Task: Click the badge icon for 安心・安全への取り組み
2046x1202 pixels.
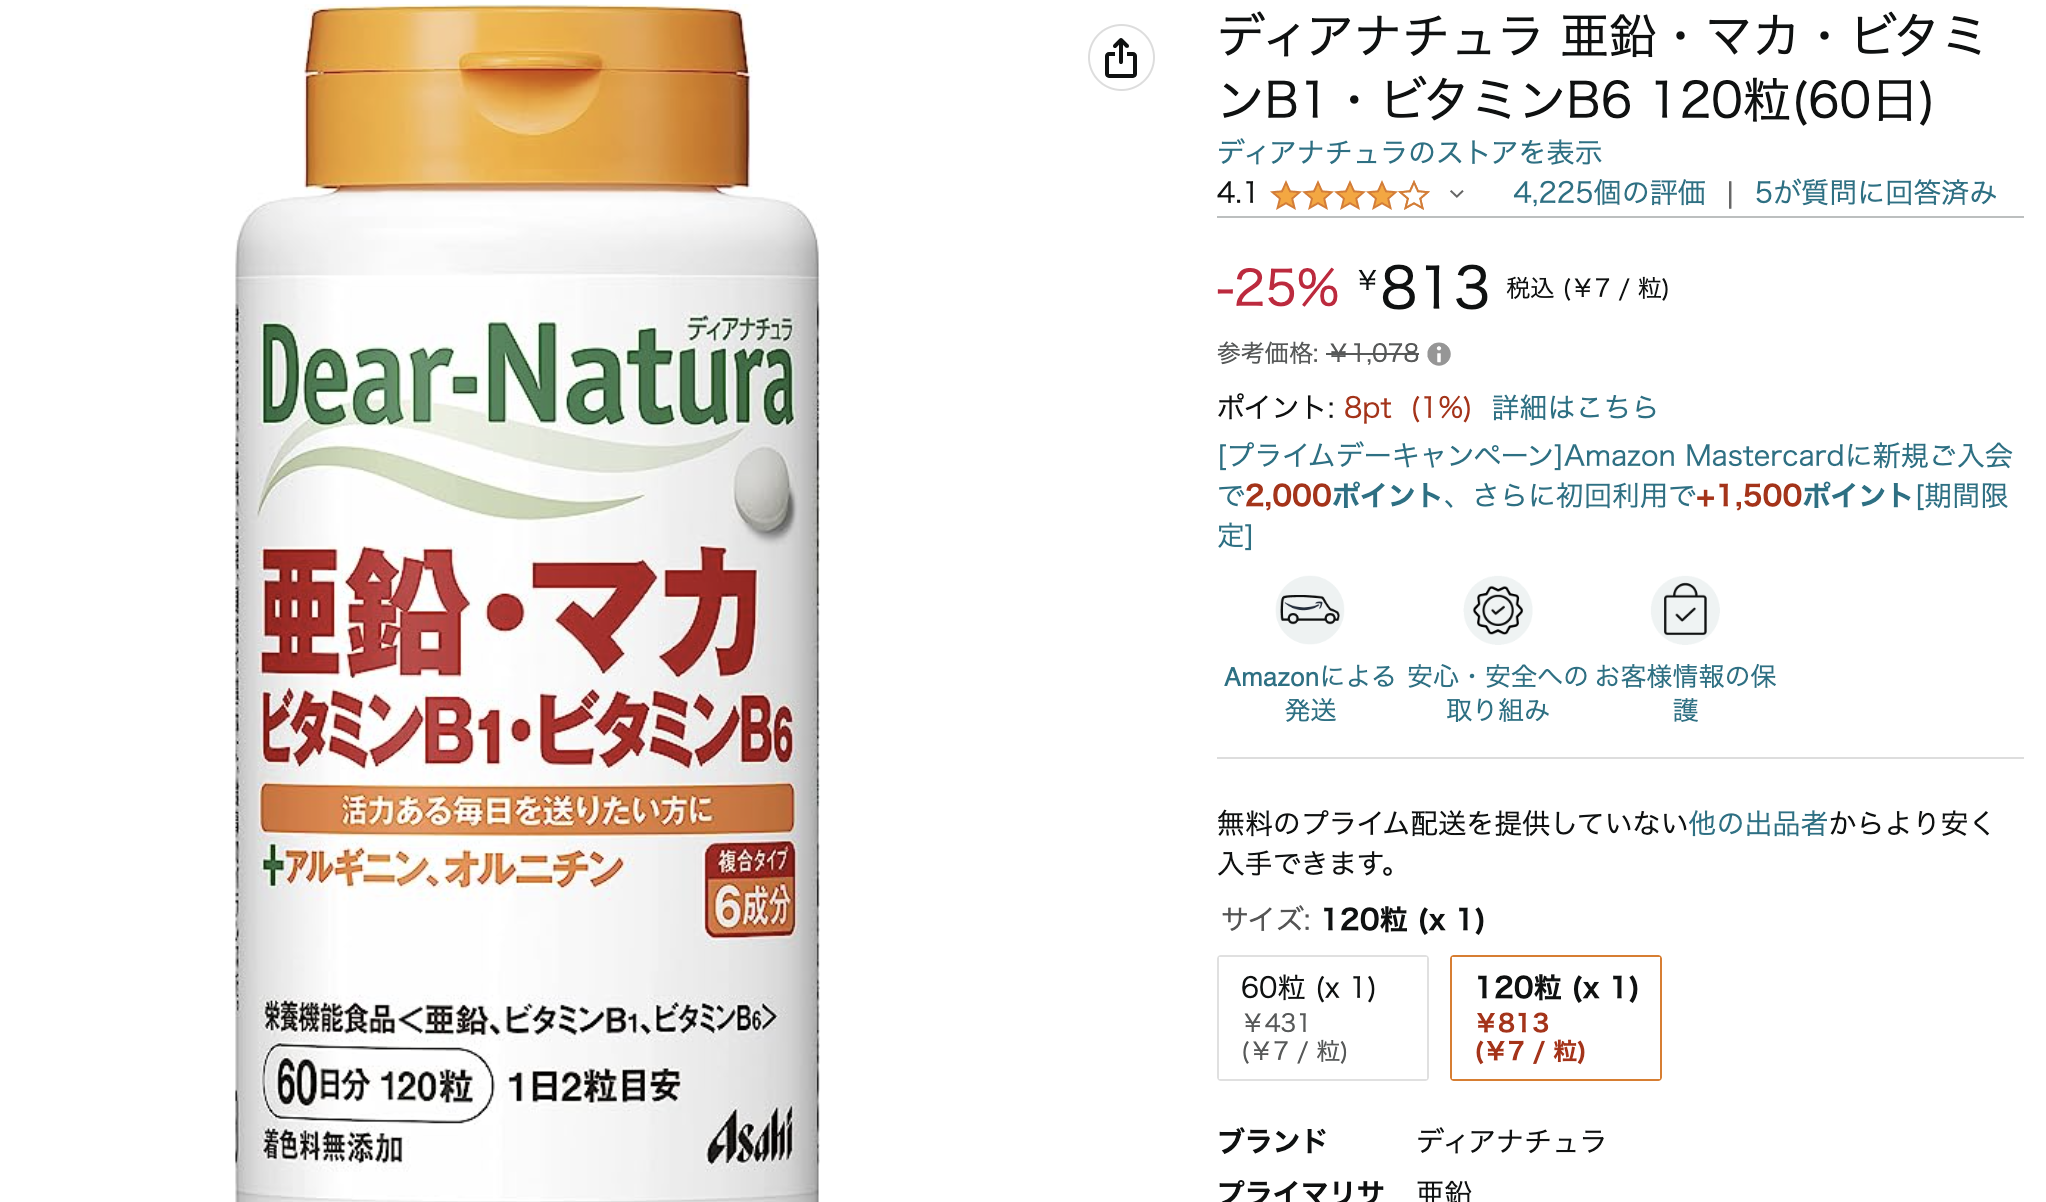Action: pyautogui.click(x=1497, y=610)
